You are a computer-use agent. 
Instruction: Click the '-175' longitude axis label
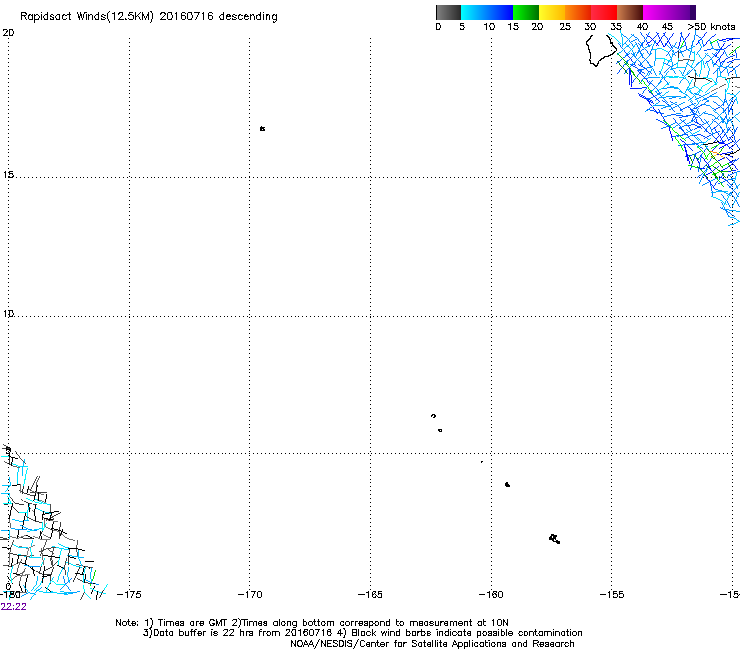129,594
